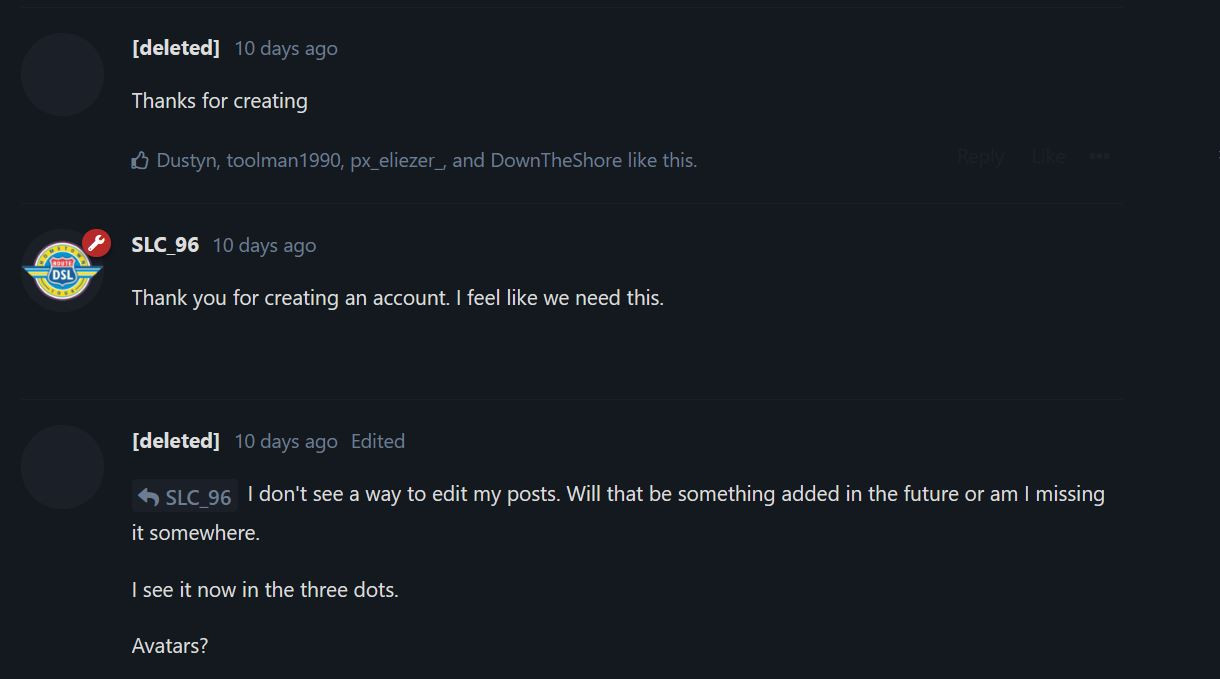Open the three-dots menu on first comment

point(1099,157)
